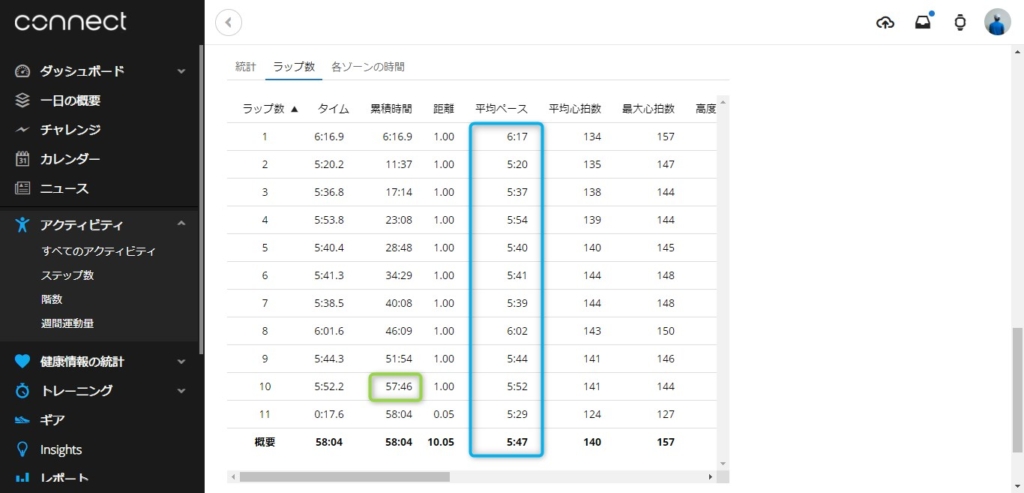
Task: Expand the ダッシュボード chevron
Action: pos(181,72)
